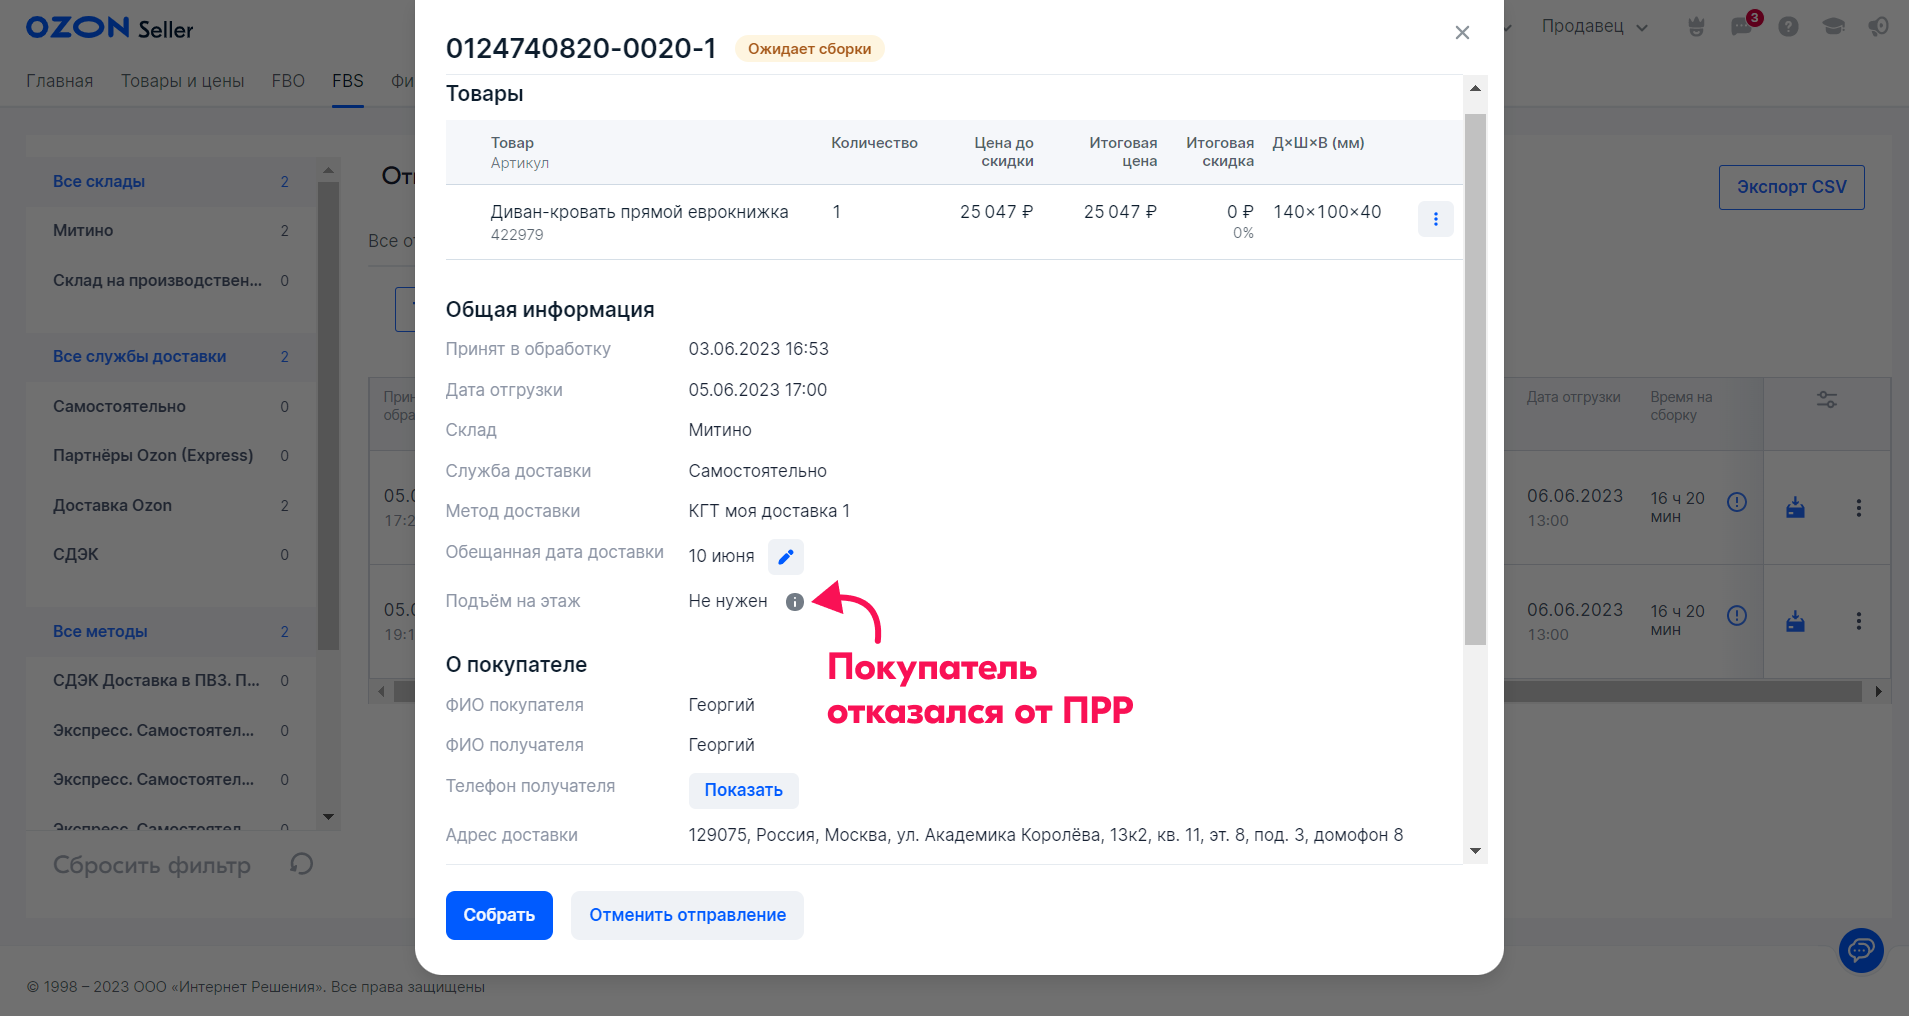The width and height of the screenshot is (1909, 1016).
Task: Open the support chat bubble icon
Action: tap(1861, 950)
